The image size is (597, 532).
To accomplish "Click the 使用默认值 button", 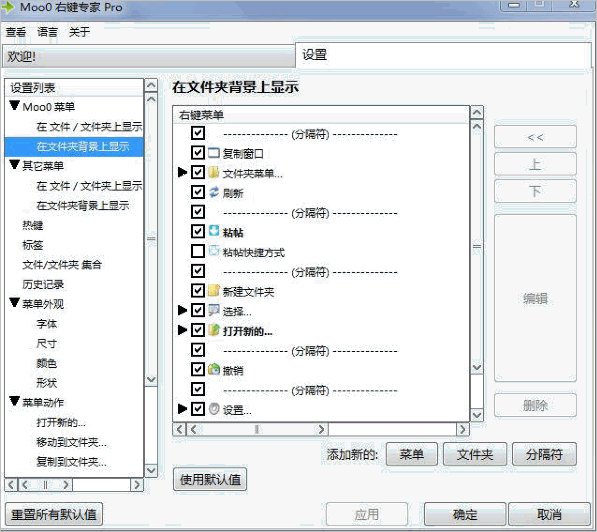I will click(x=210, y=479).
